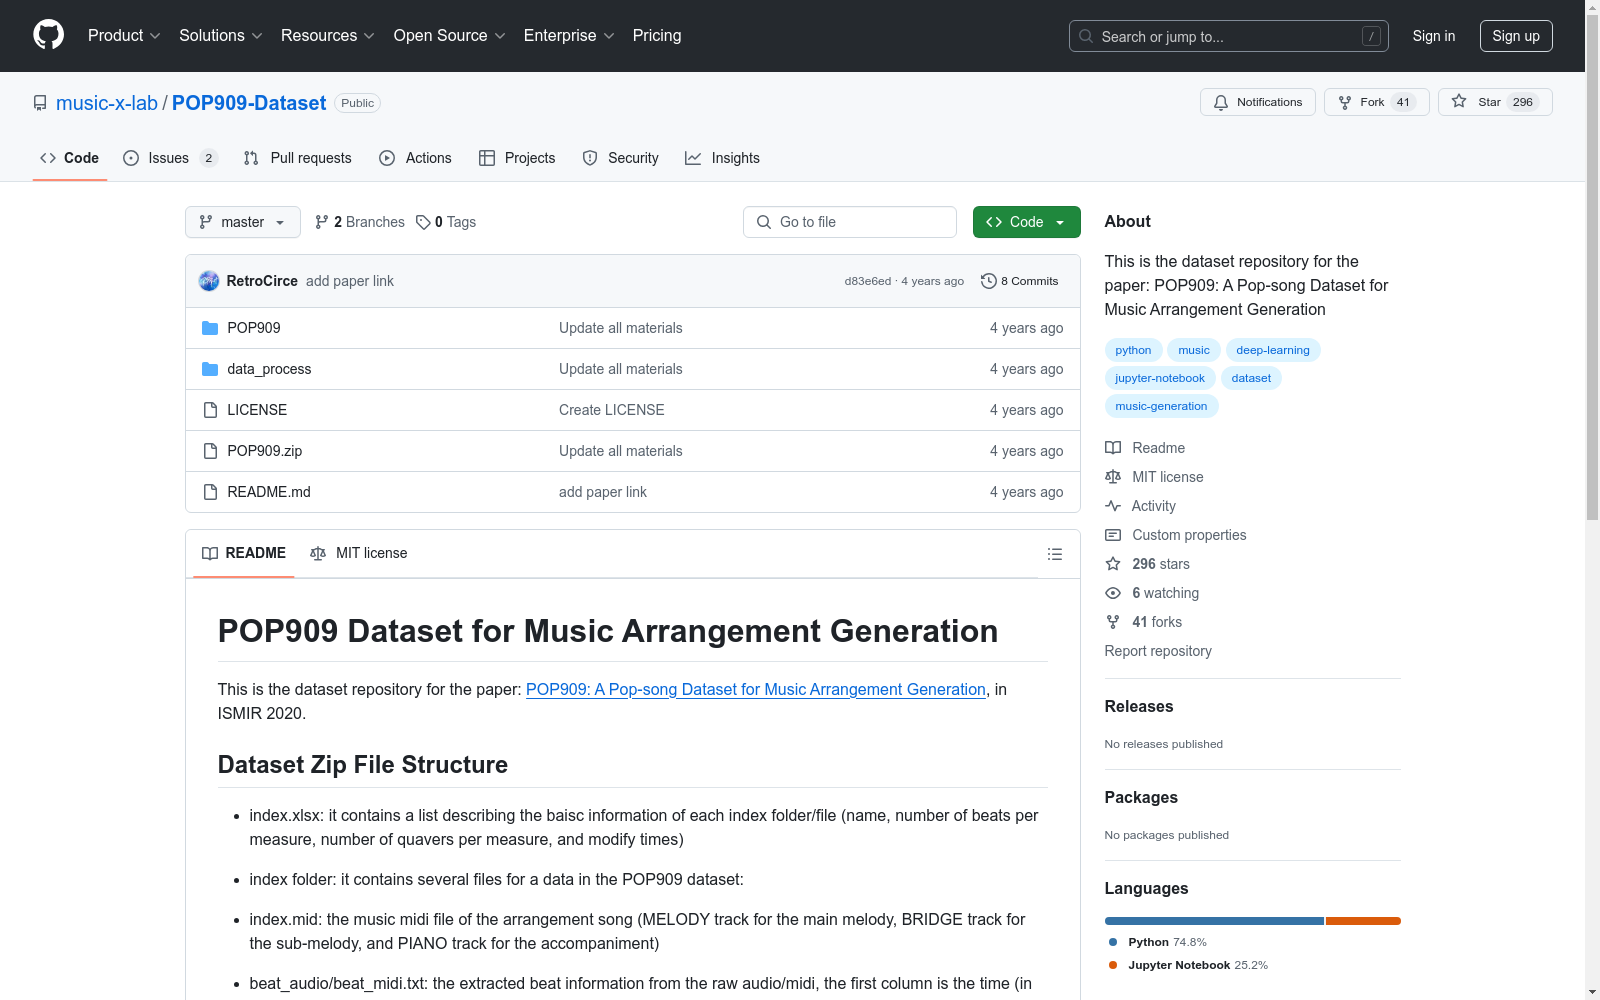Open commit d83e6ed hash link
Screen dimensions: 1600x1000
[x=867, y=281]
